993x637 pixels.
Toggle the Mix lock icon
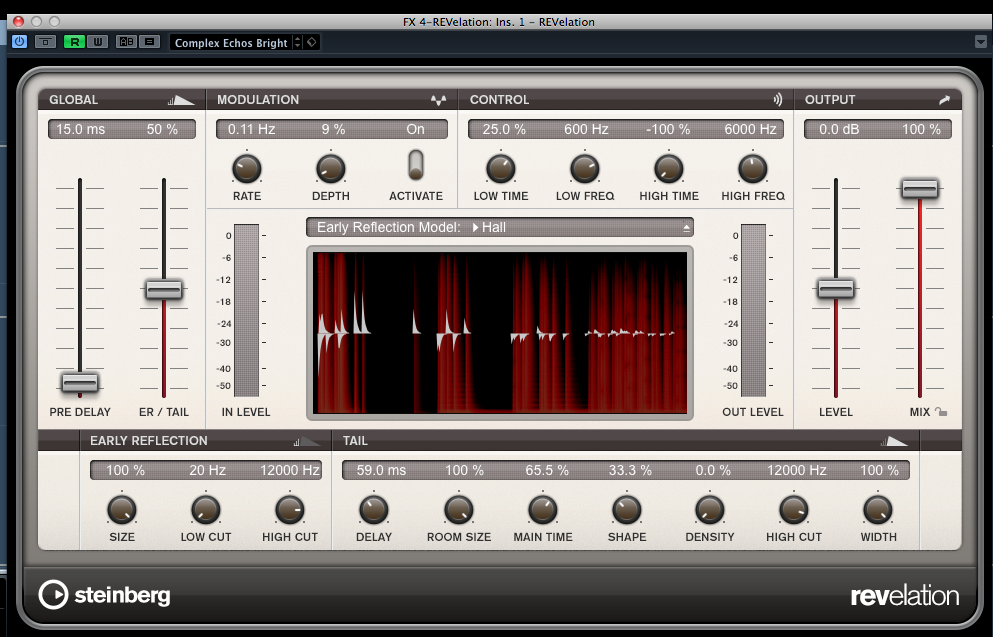(942, 412)
